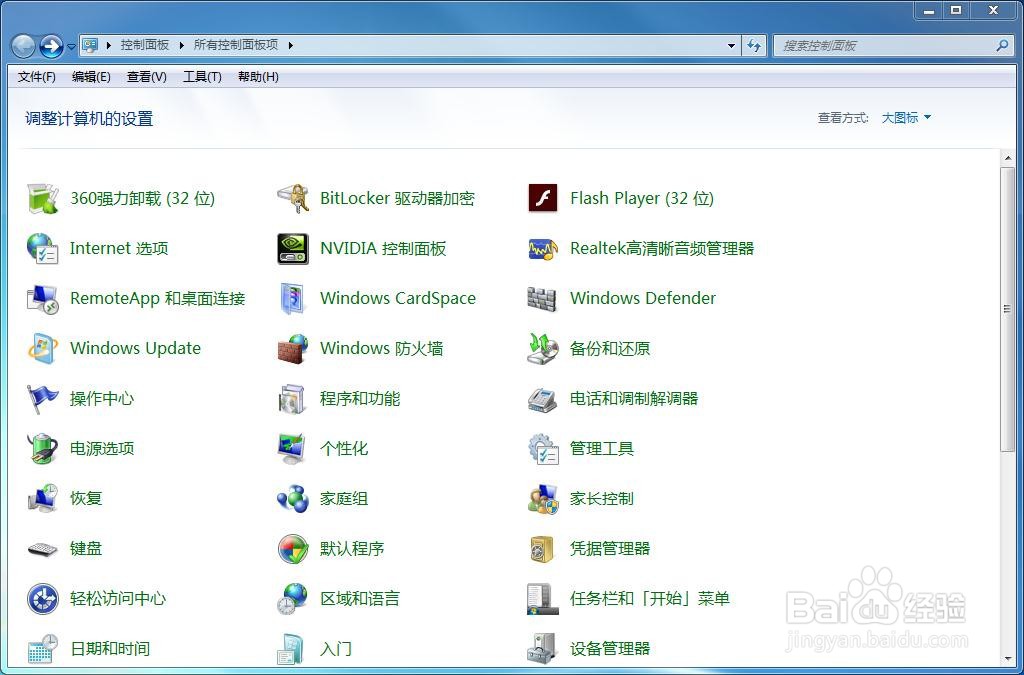Viewport: 1024px width, 675px height.
Task: Click the 凭据管理器 safe icon
Action: coord(543,549)
